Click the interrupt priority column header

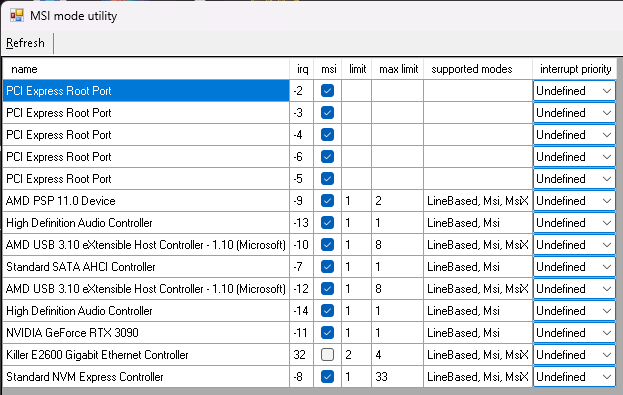click(575, 69)
